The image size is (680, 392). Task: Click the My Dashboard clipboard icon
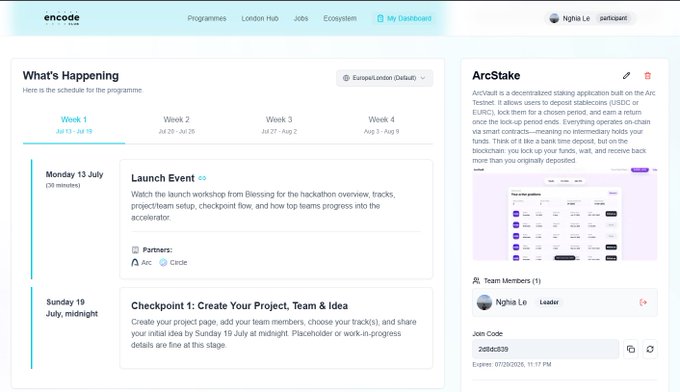[x=380, y=19]
